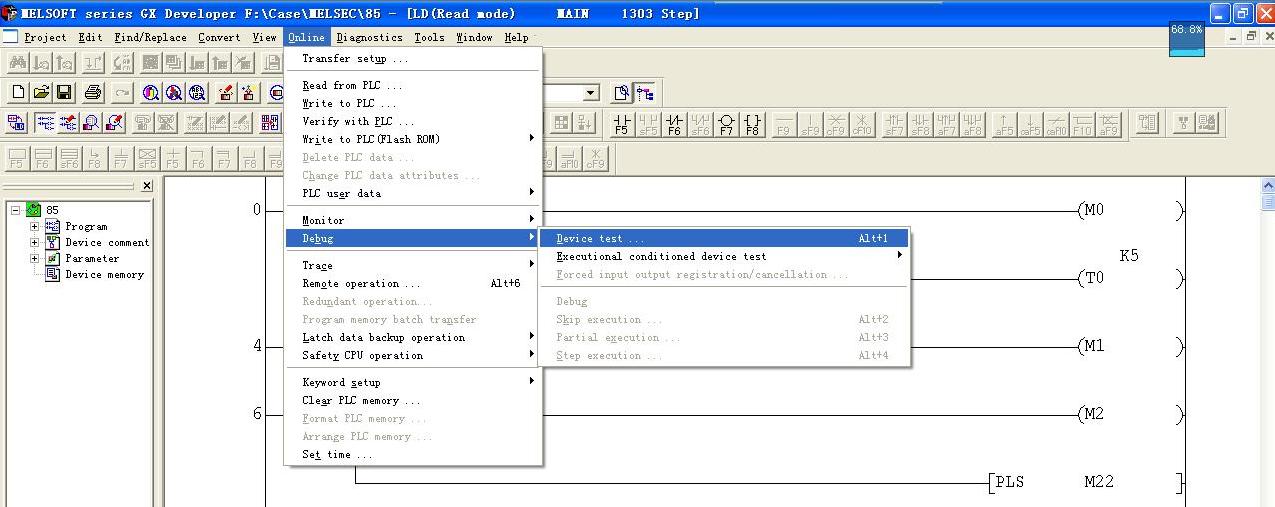1275x507 pixels.
Task: Click the vertical scrollbar up arrow
Action: pos(1267,186)
